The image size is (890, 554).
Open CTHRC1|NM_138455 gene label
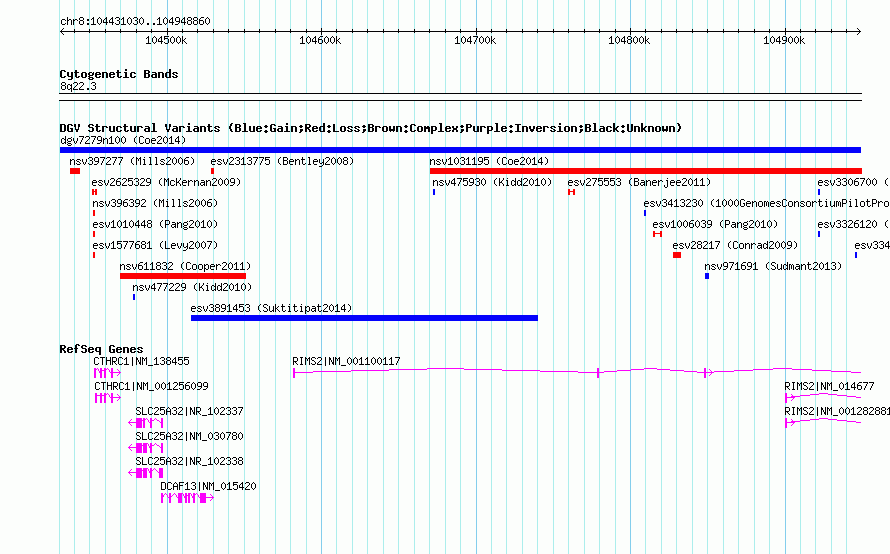(141, 362)
